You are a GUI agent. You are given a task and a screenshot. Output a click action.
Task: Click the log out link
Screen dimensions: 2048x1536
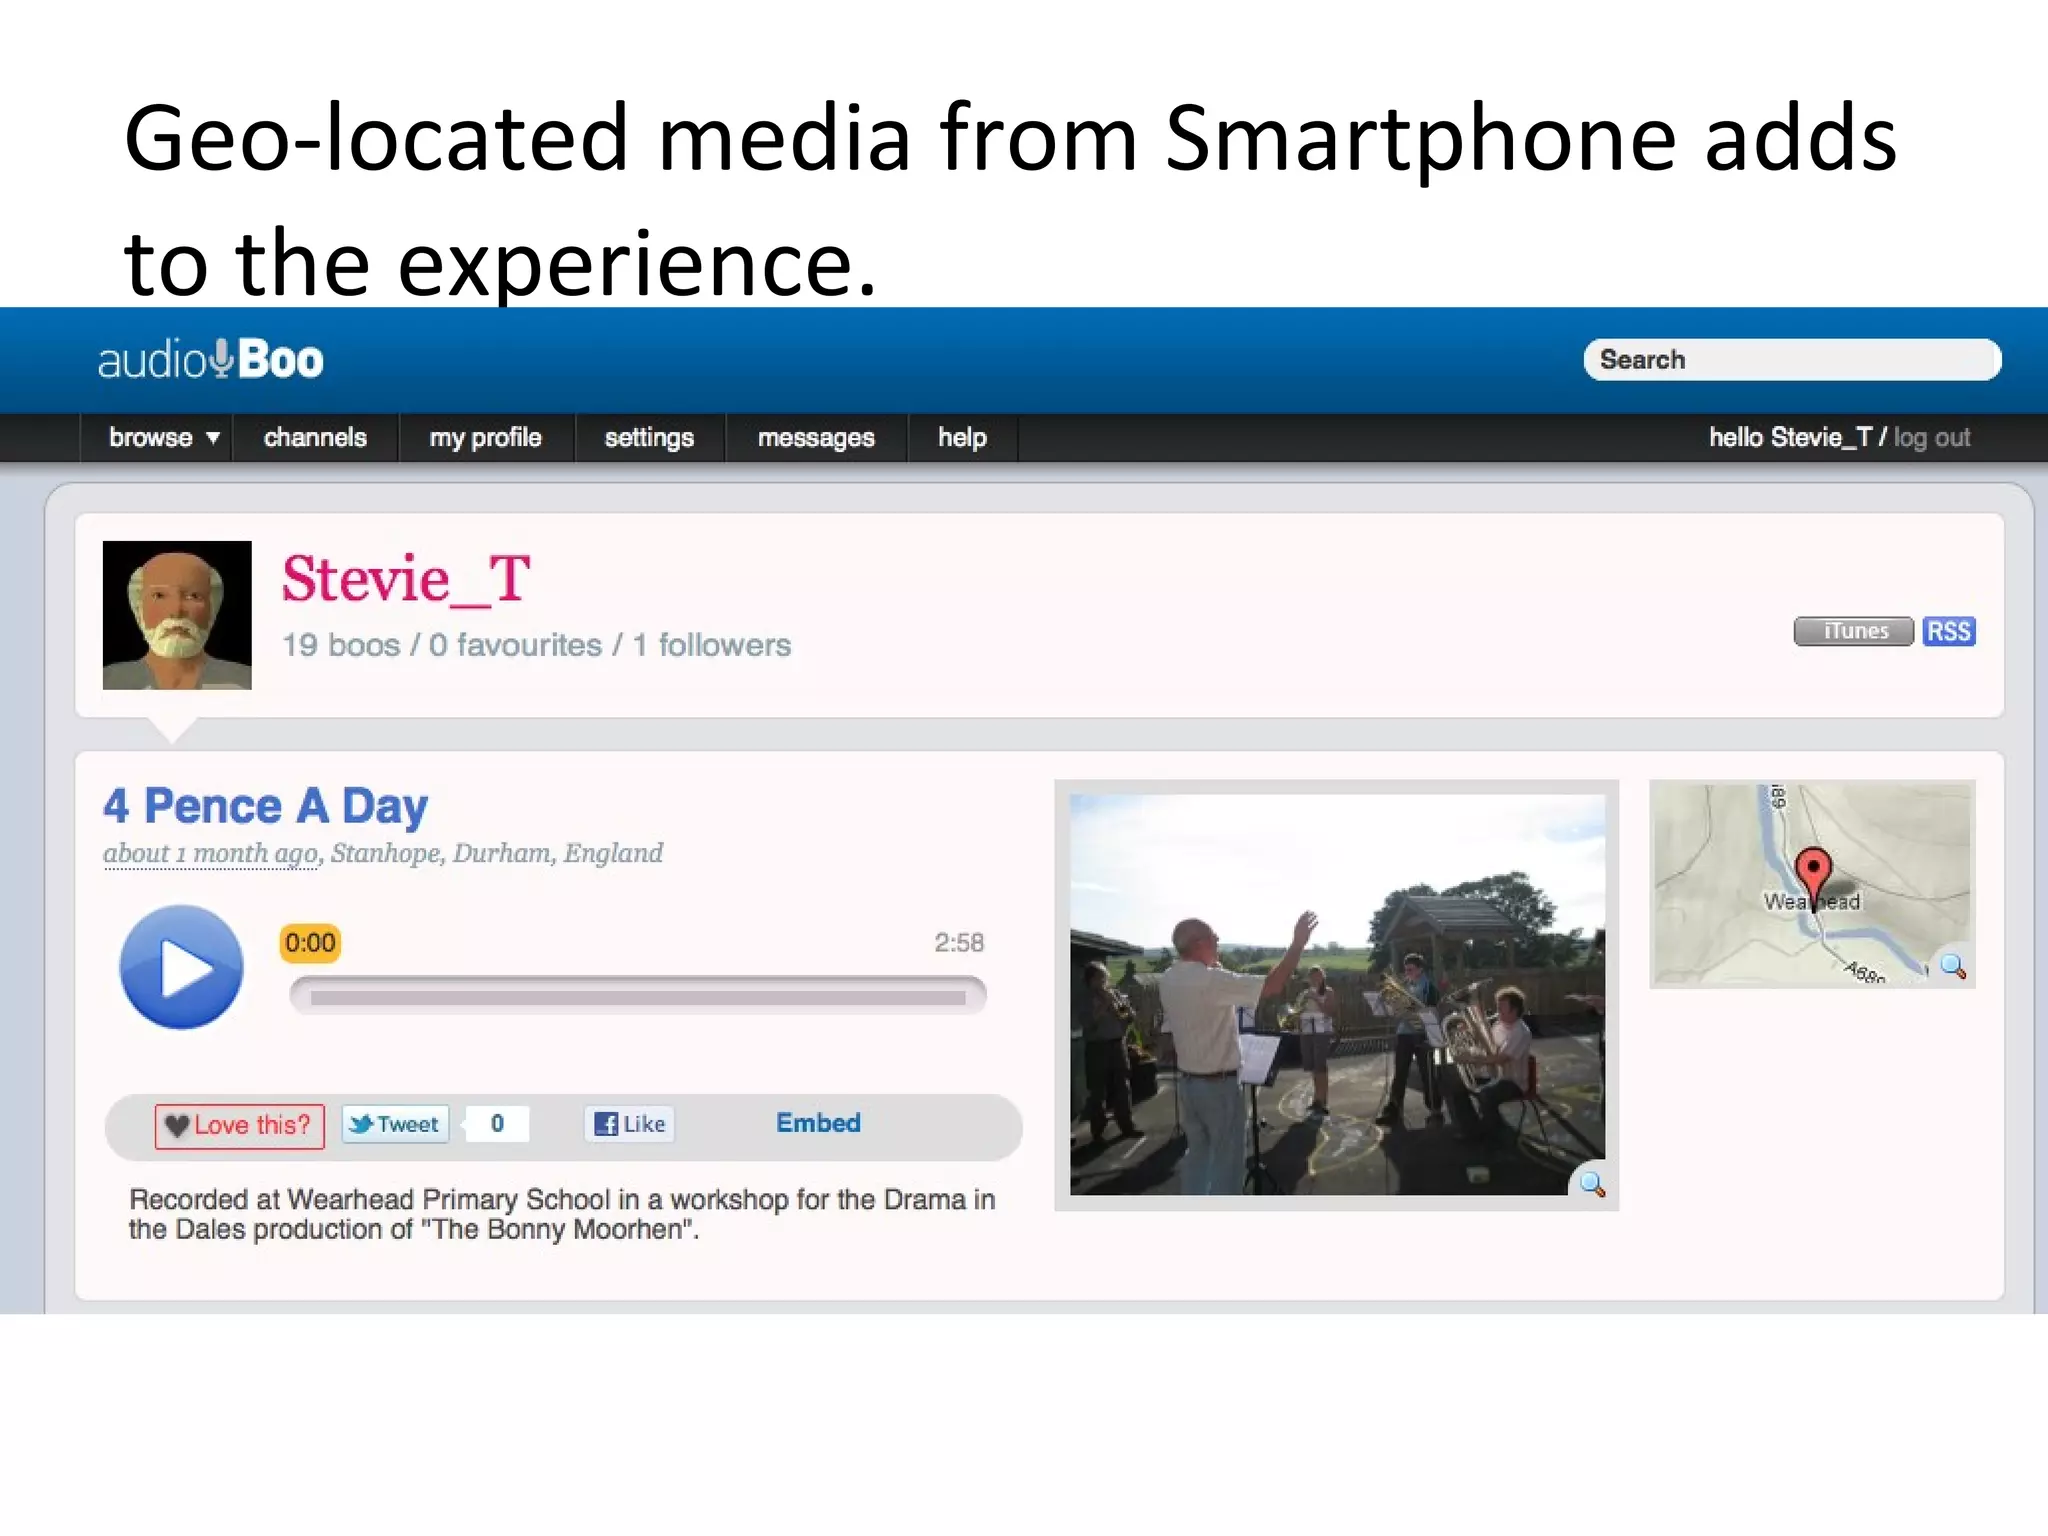click(1932, 438)
